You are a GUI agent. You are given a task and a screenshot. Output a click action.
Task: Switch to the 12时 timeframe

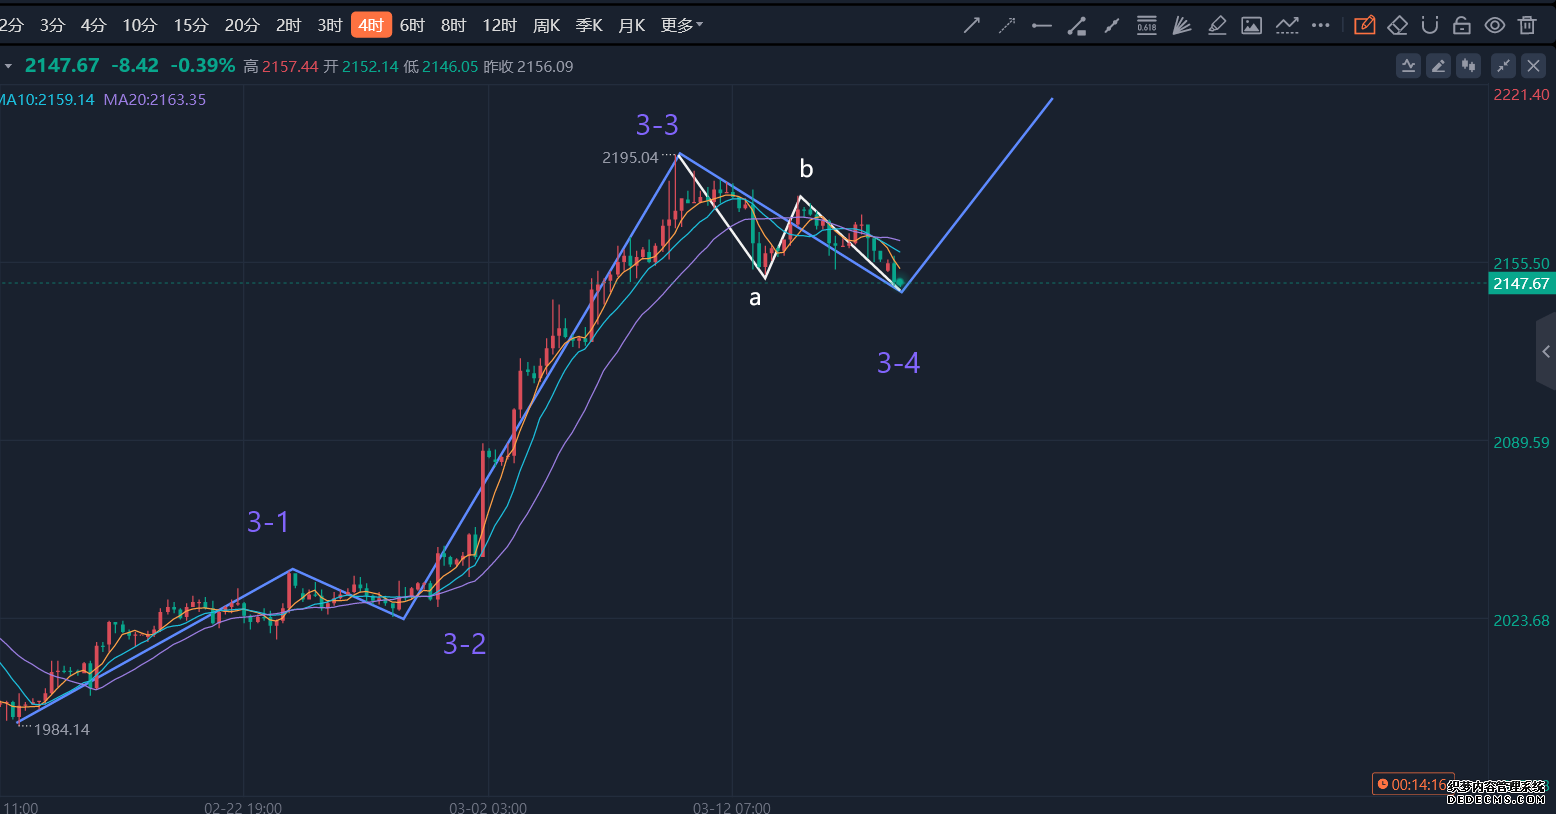[499, 25]
